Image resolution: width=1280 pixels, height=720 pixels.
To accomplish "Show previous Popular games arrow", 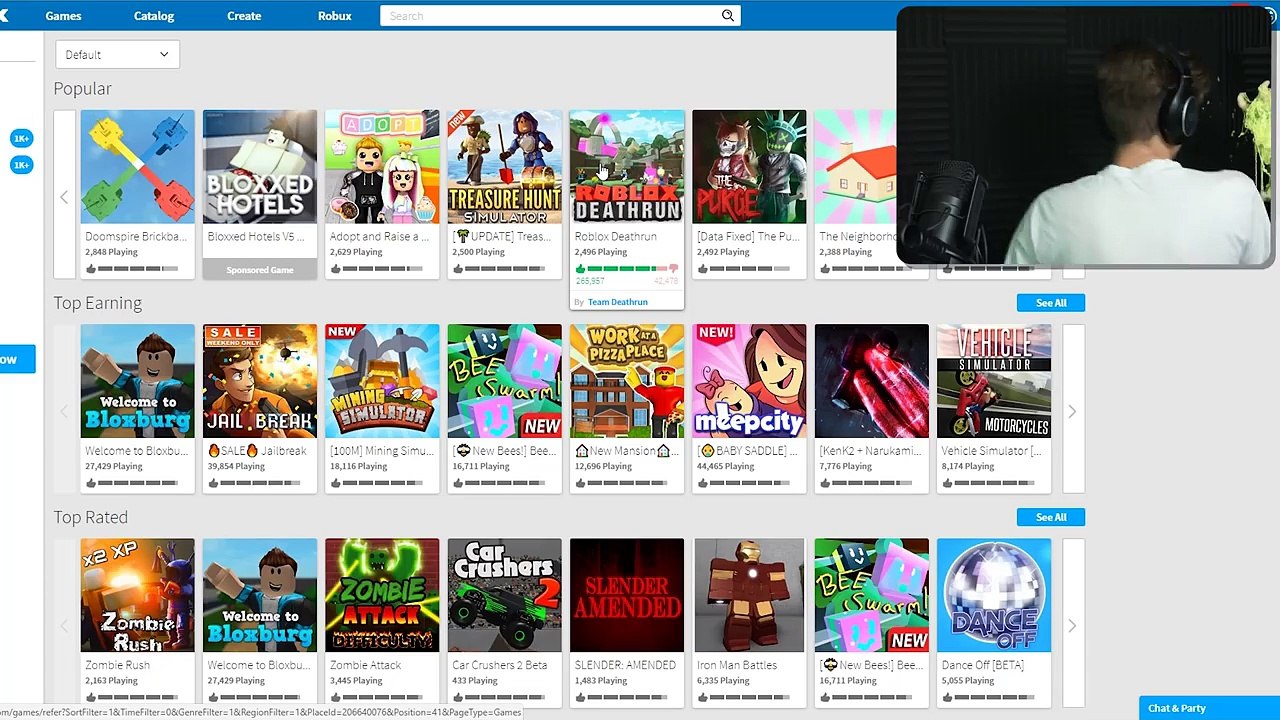I will click(x=64, y=197).
